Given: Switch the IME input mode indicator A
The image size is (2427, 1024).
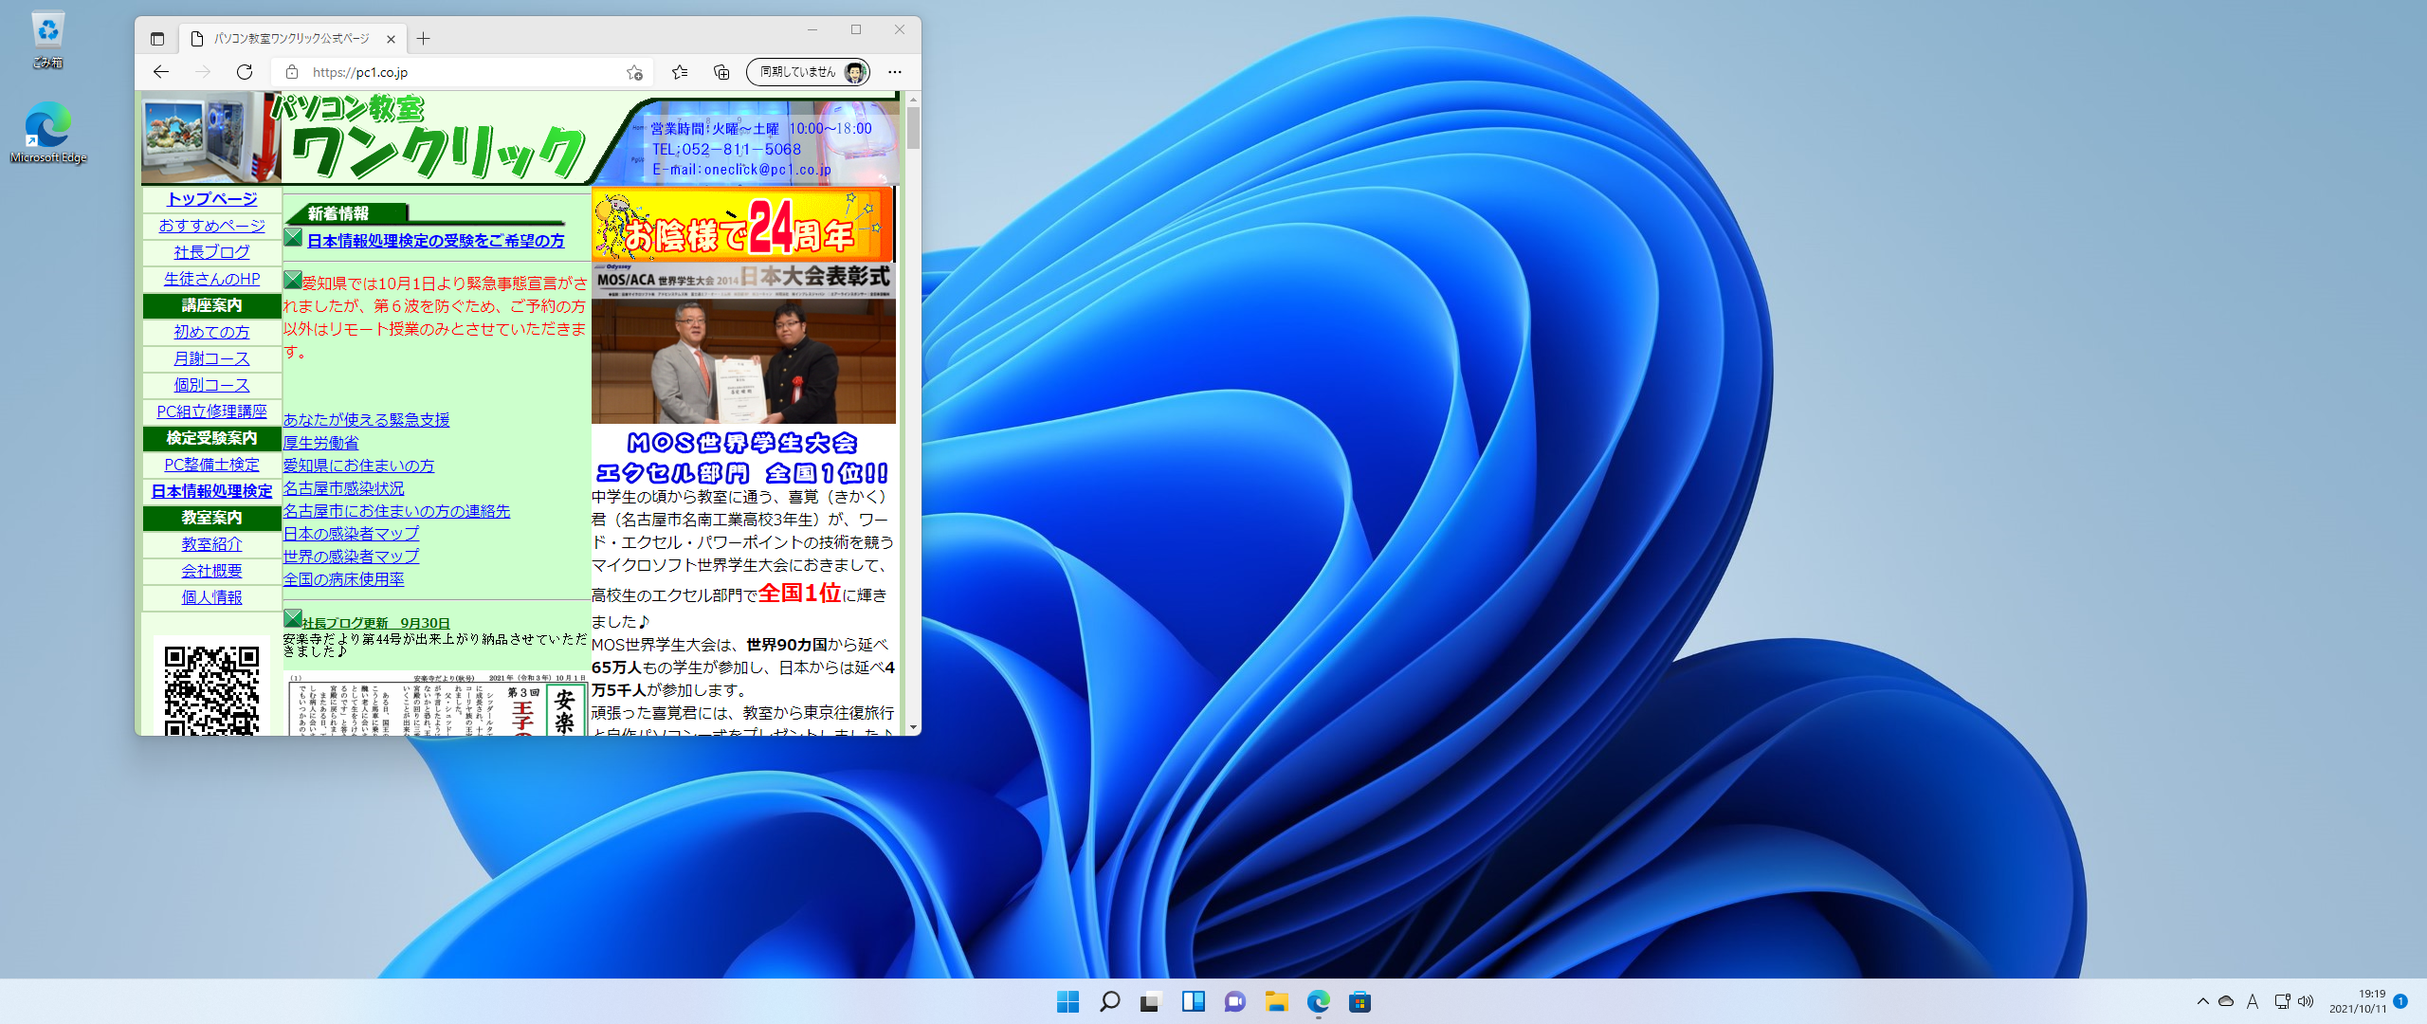Looking at the screenshot, I should tap(2252, 1001).
